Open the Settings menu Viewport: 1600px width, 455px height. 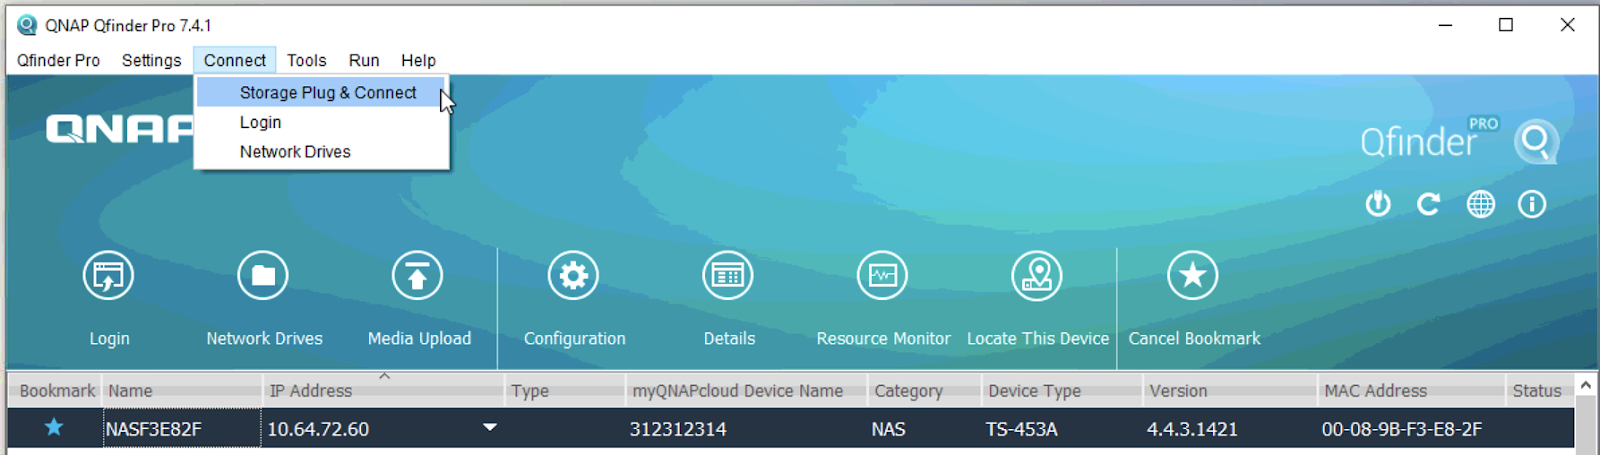coord(151,60)
